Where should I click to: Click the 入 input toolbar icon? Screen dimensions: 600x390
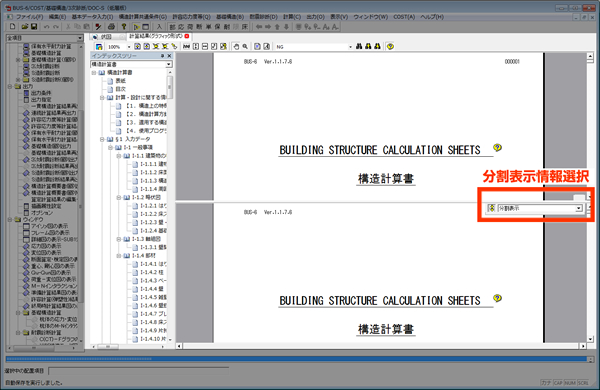pyautogui.click(x=159, y=26)
